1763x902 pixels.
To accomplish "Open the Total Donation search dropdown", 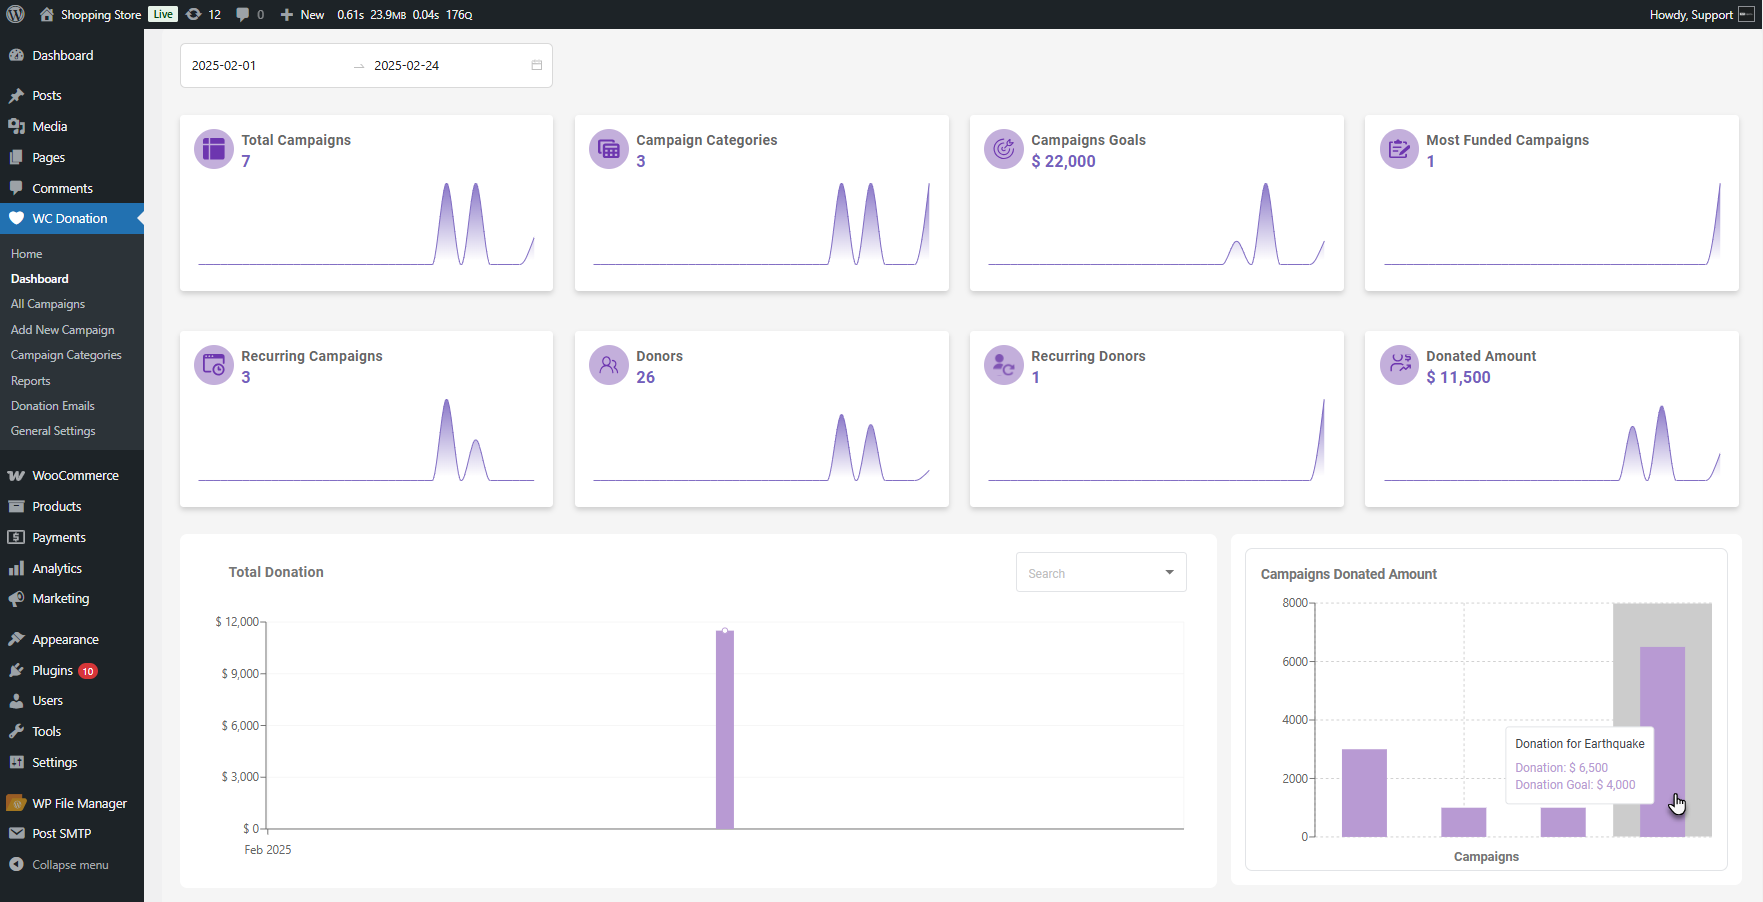I will pyautogui.click(x=1100, y=573).
